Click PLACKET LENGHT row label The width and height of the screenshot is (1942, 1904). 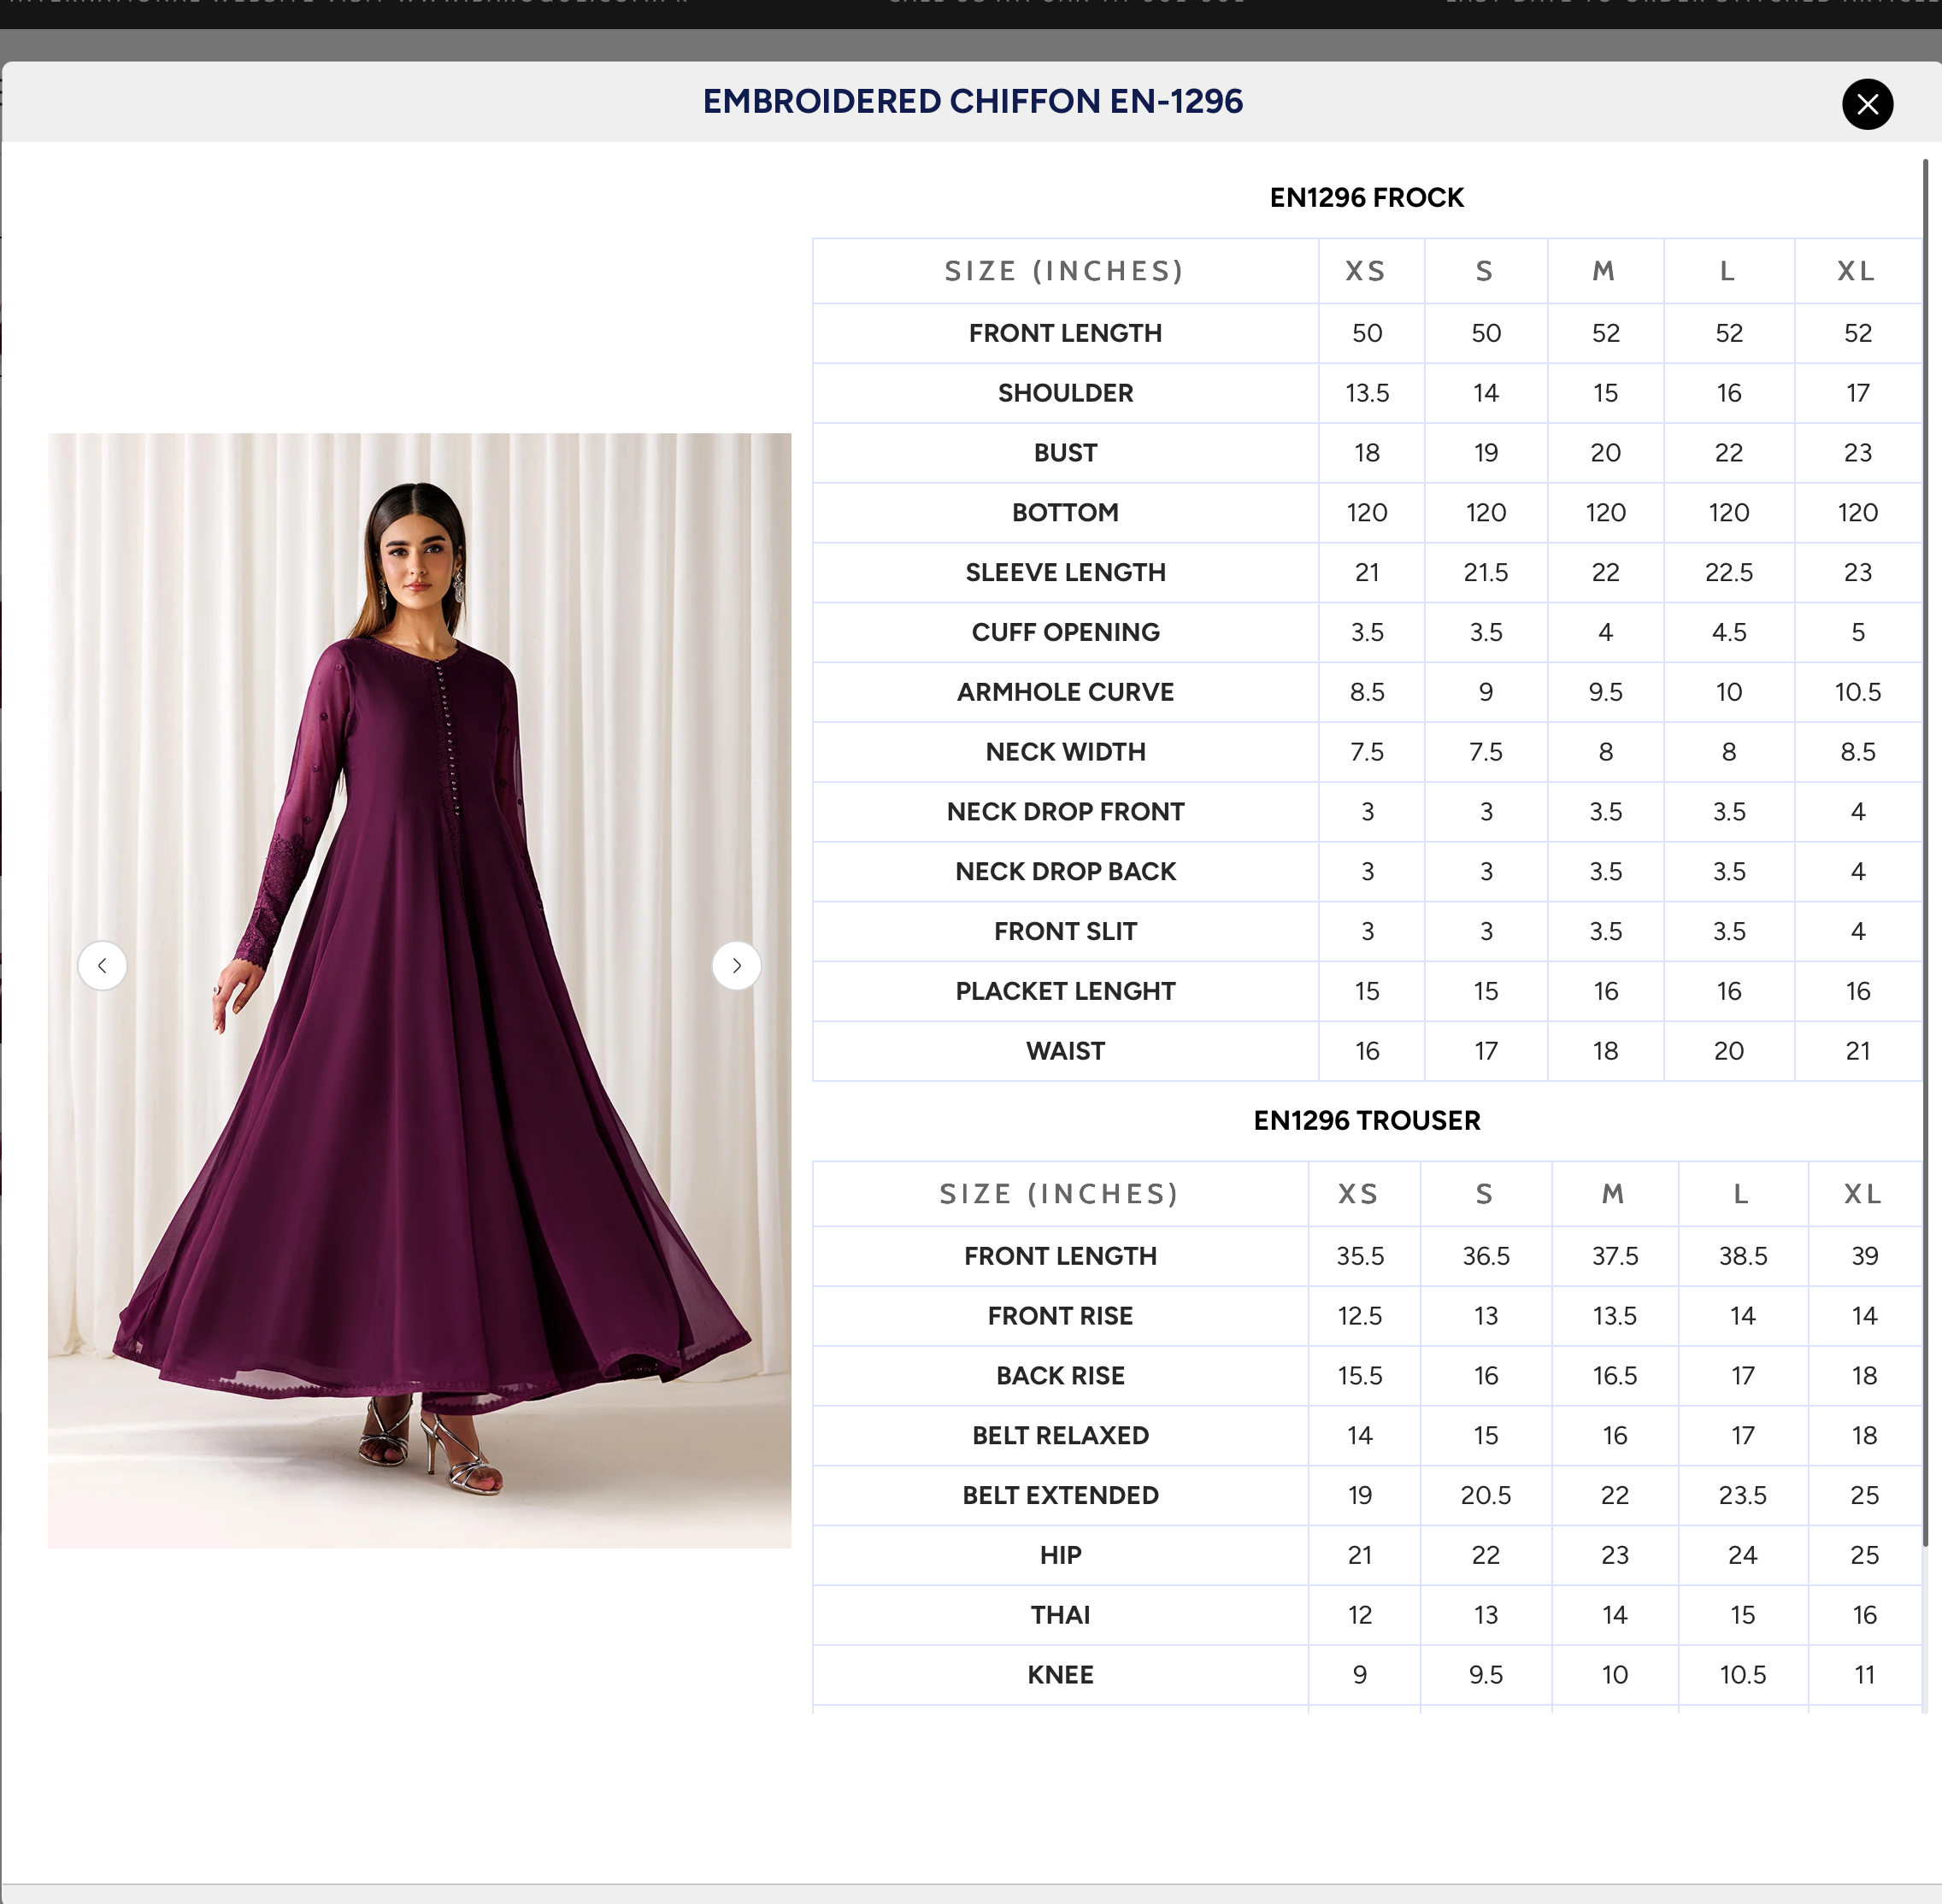1065,992
